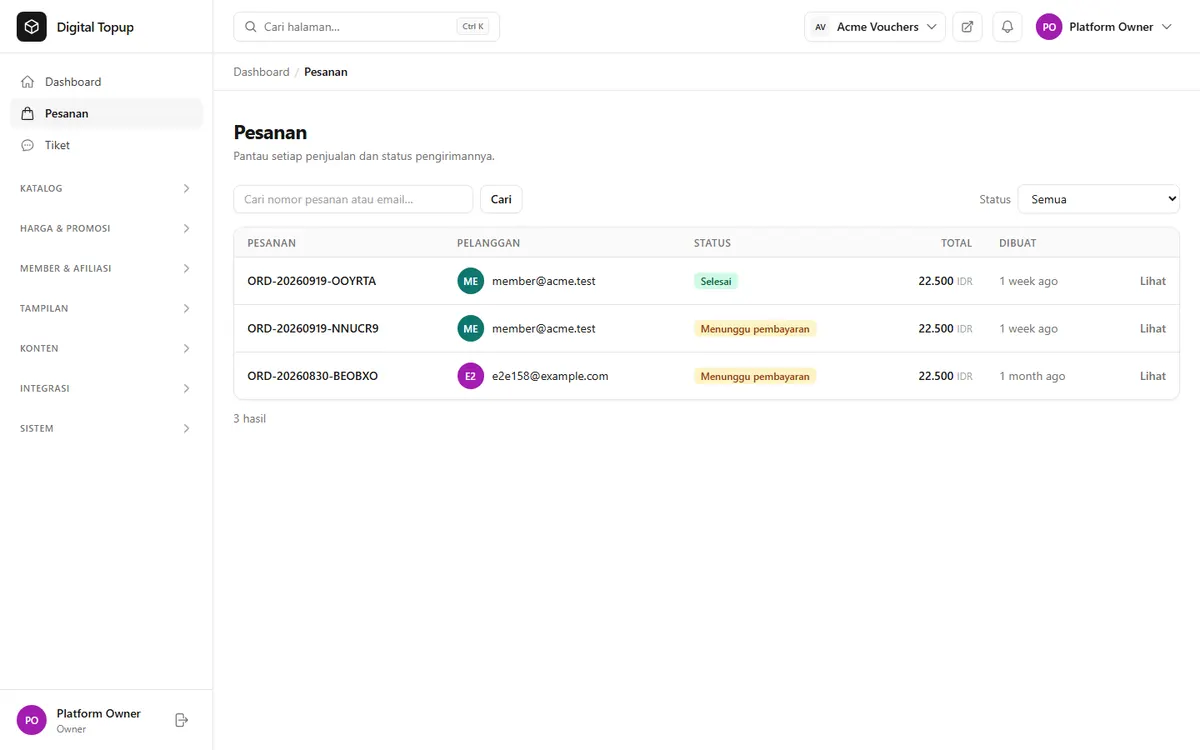Go to Dashboard breadcrumb link

point(261,72)
